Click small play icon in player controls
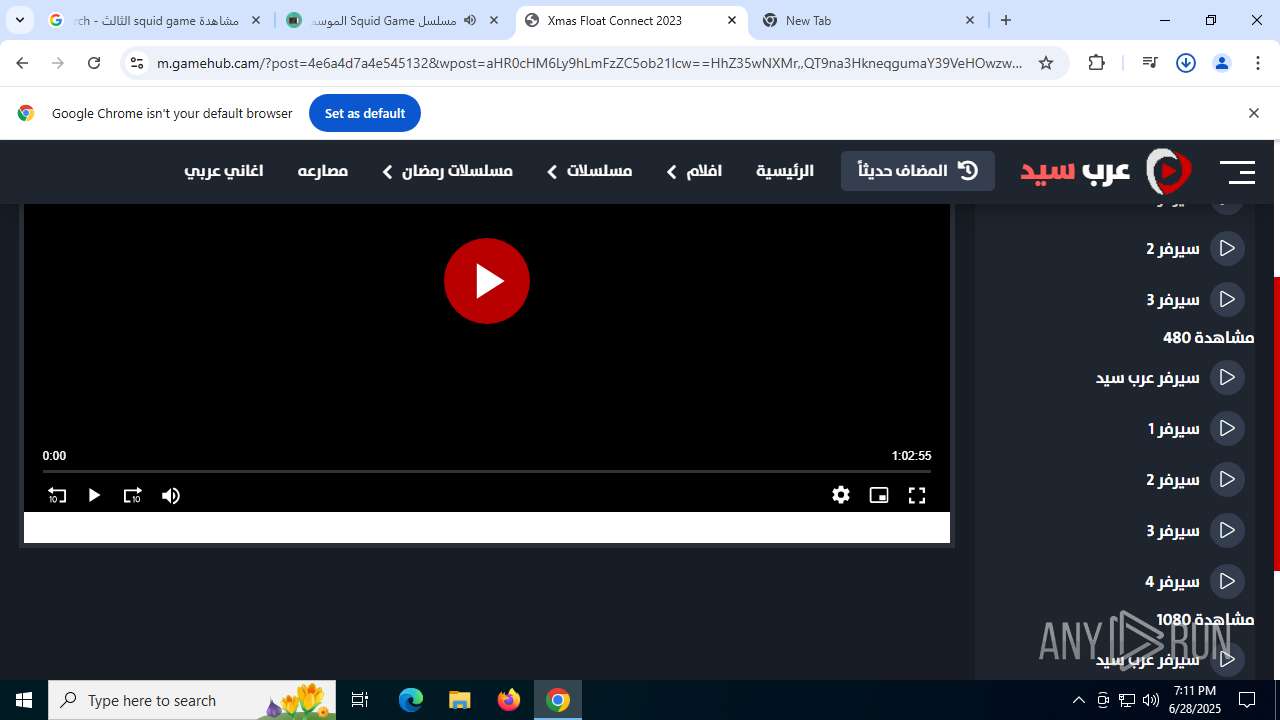The height and width of the screenshot is (720, 1280). click(x=94, y=495)
